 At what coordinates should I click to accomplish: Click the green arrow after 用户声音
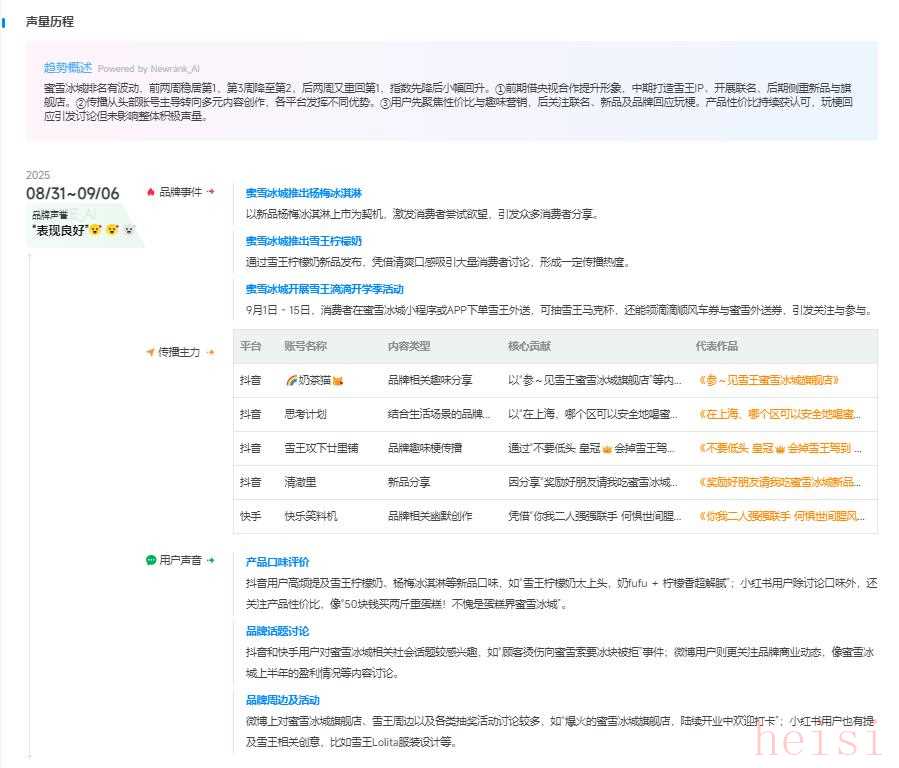210,560
